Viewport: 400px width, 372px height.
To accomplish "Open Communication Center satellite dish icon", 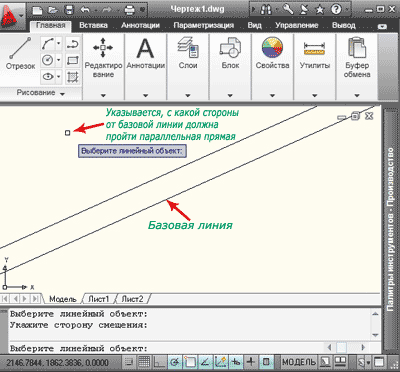I will click(304, 9).
